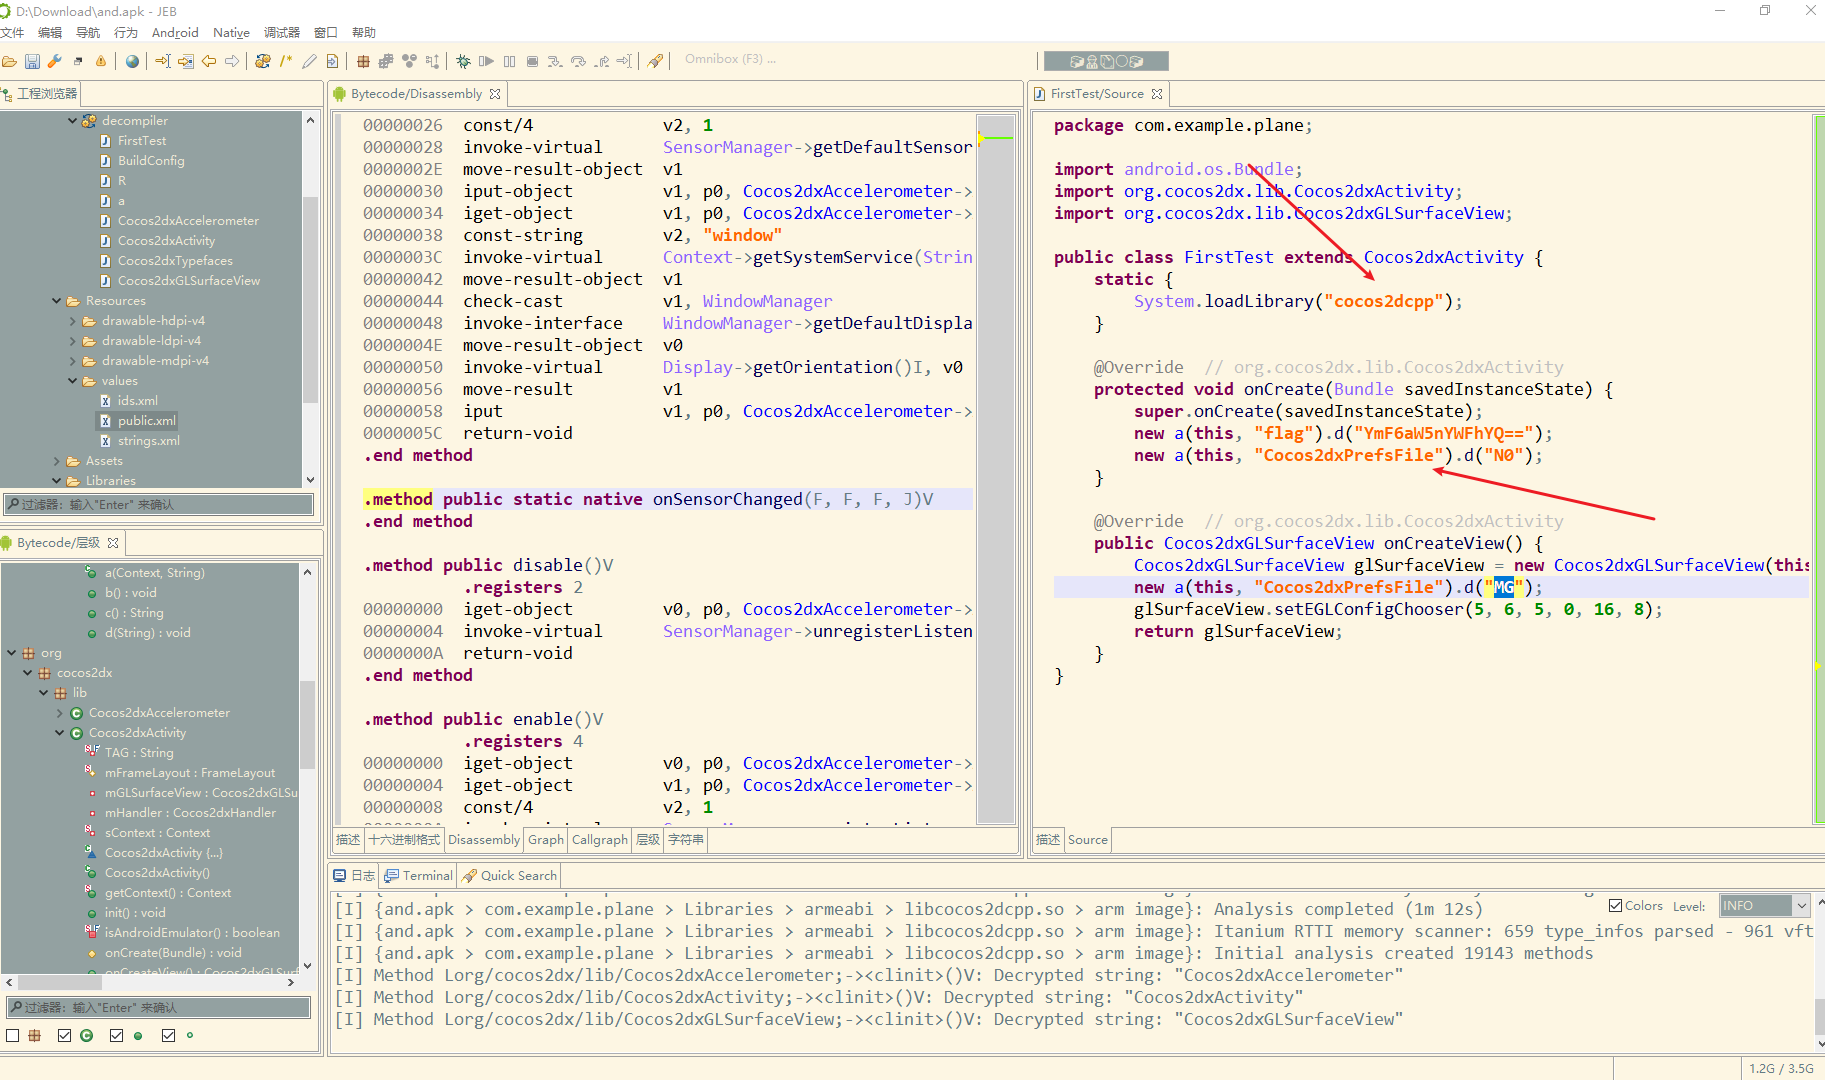Click the save floppy-disk toolbar icon

(x=32, y=61)
